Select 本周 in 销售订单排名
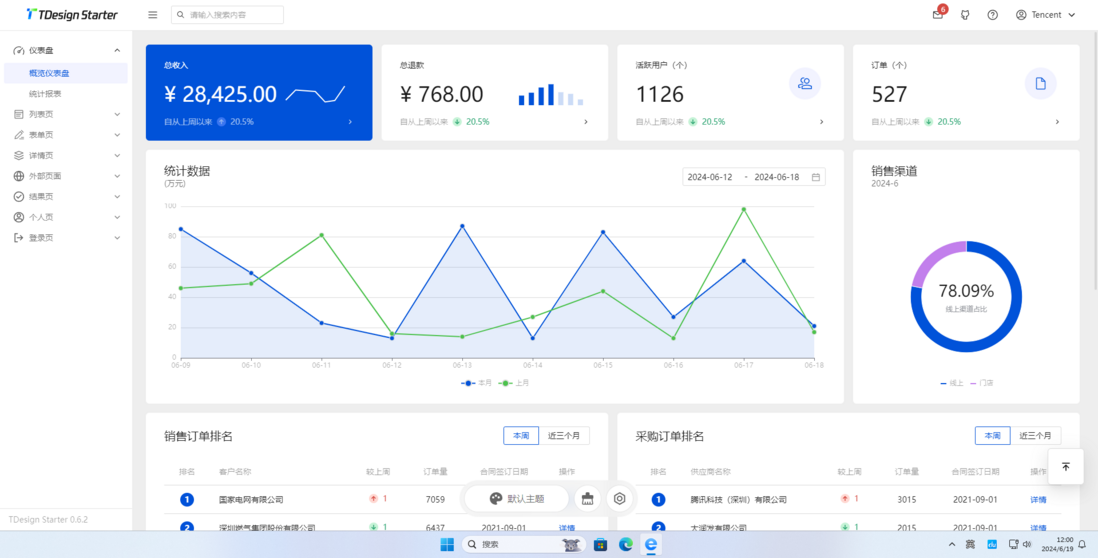1098x558 pixels. [520, 435]
